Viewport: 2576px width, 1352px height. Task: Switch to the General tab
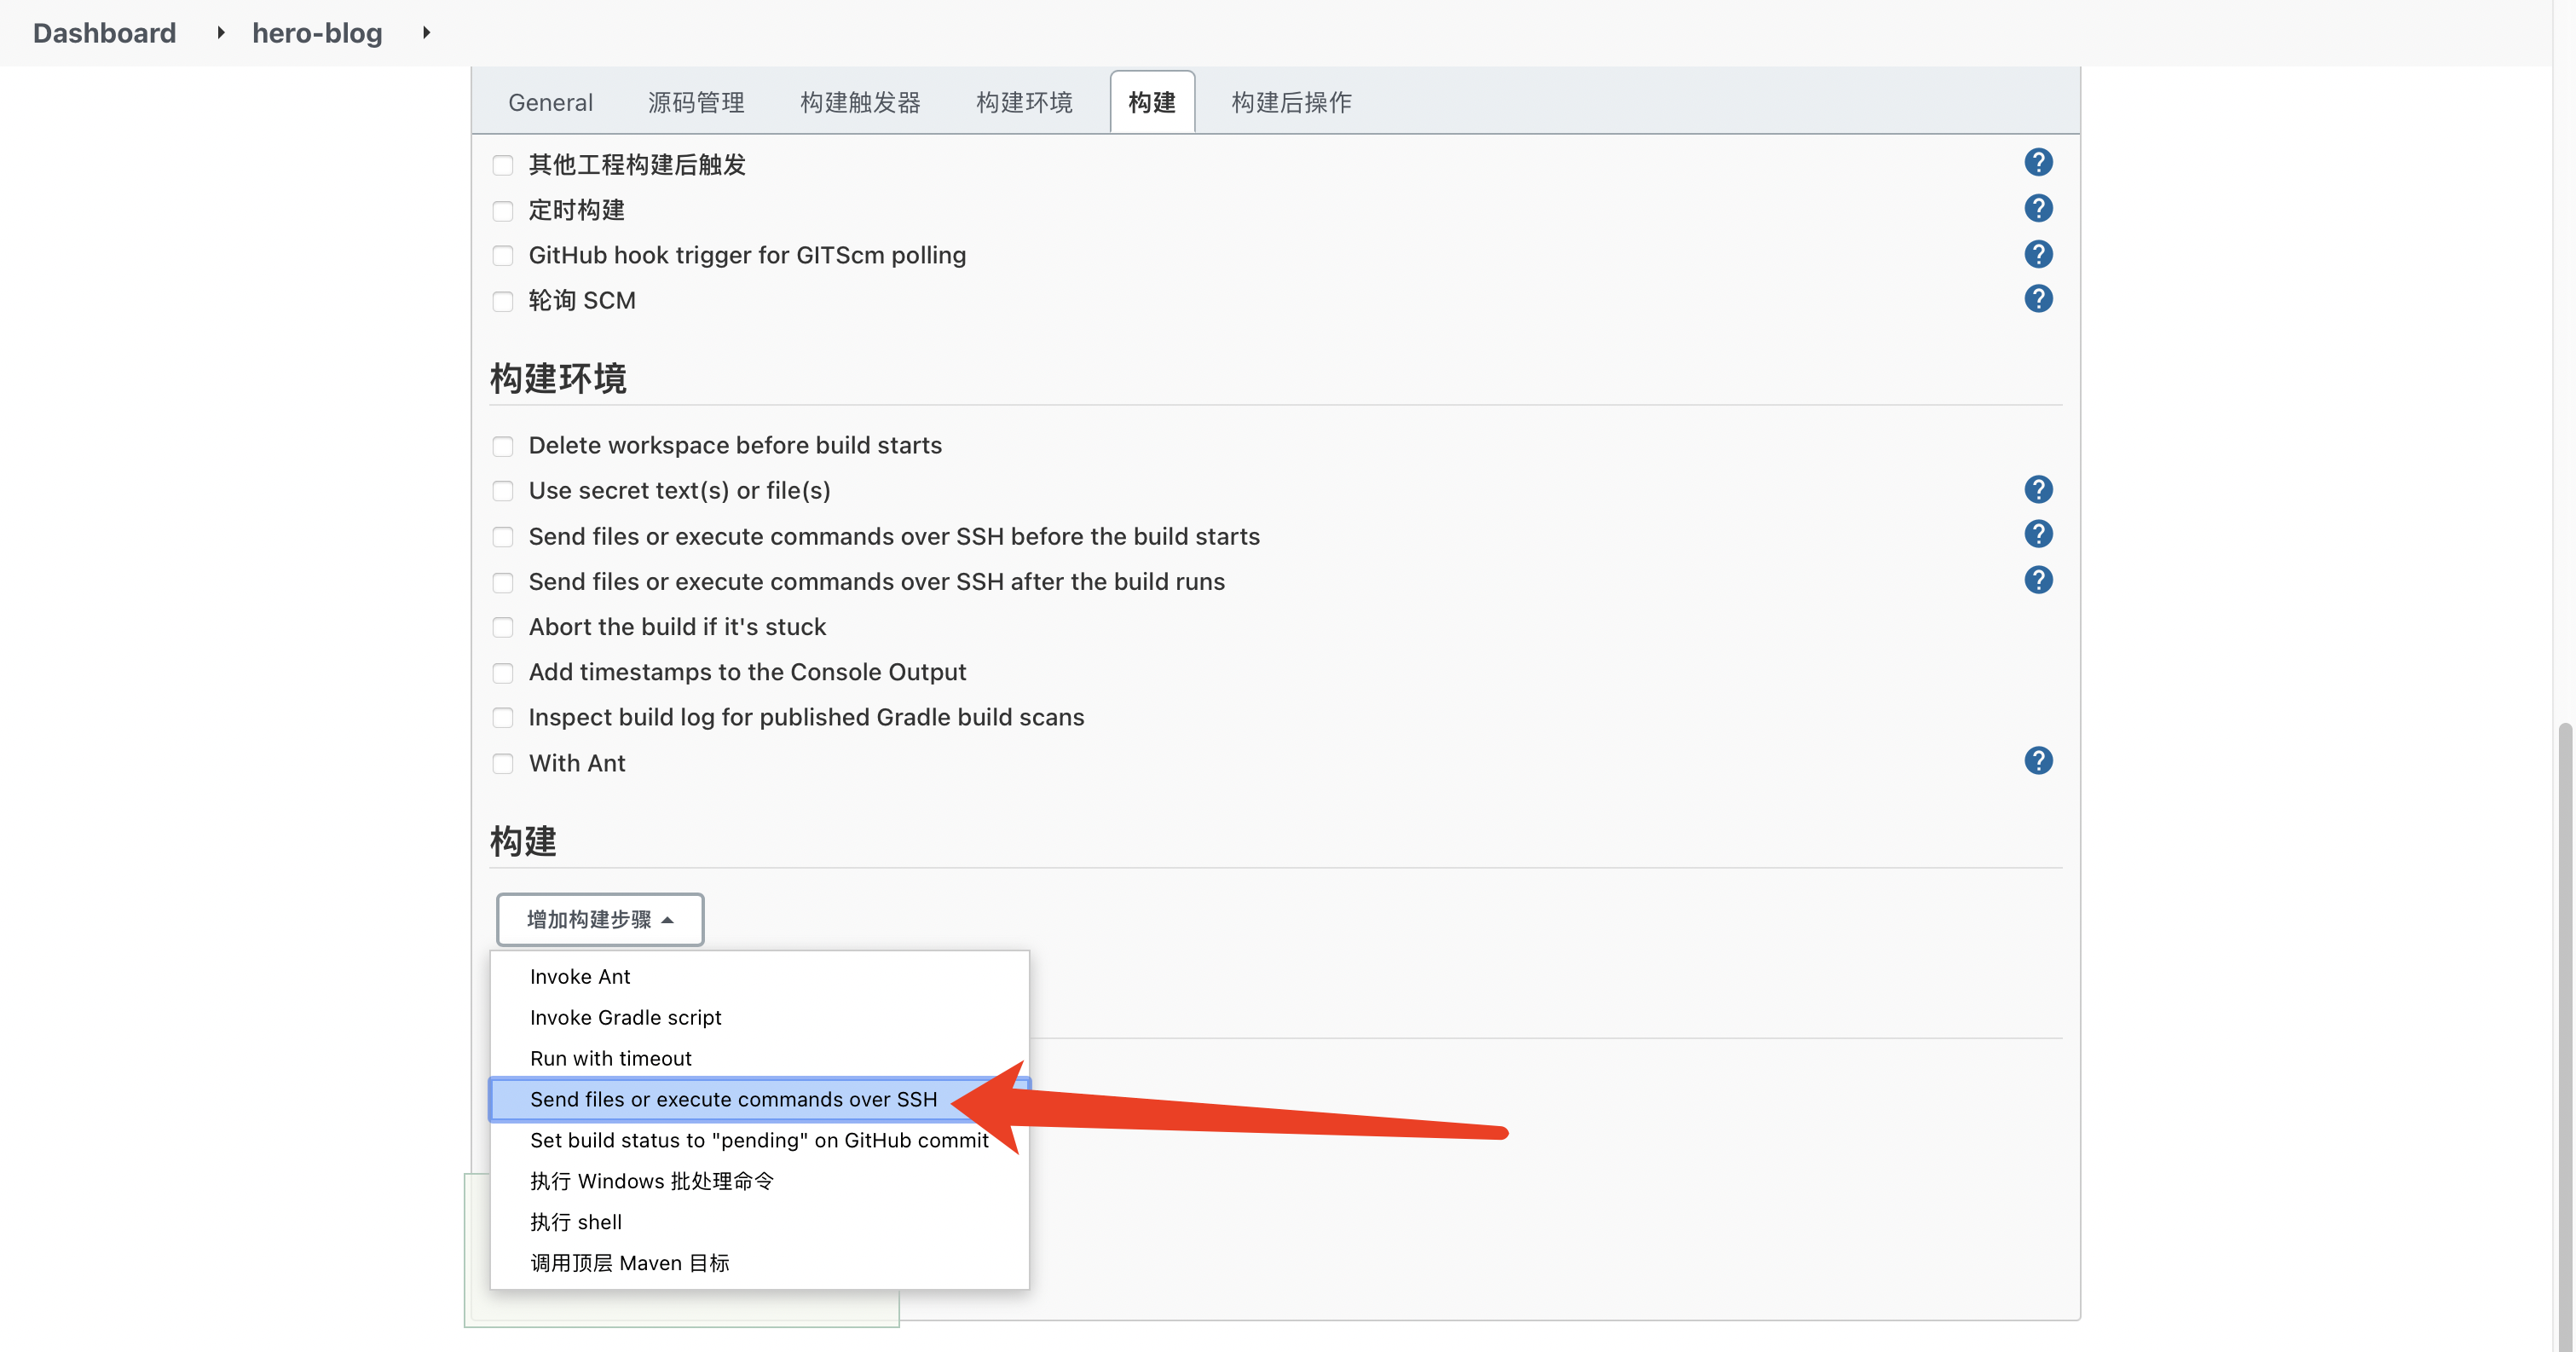[550, 101]
